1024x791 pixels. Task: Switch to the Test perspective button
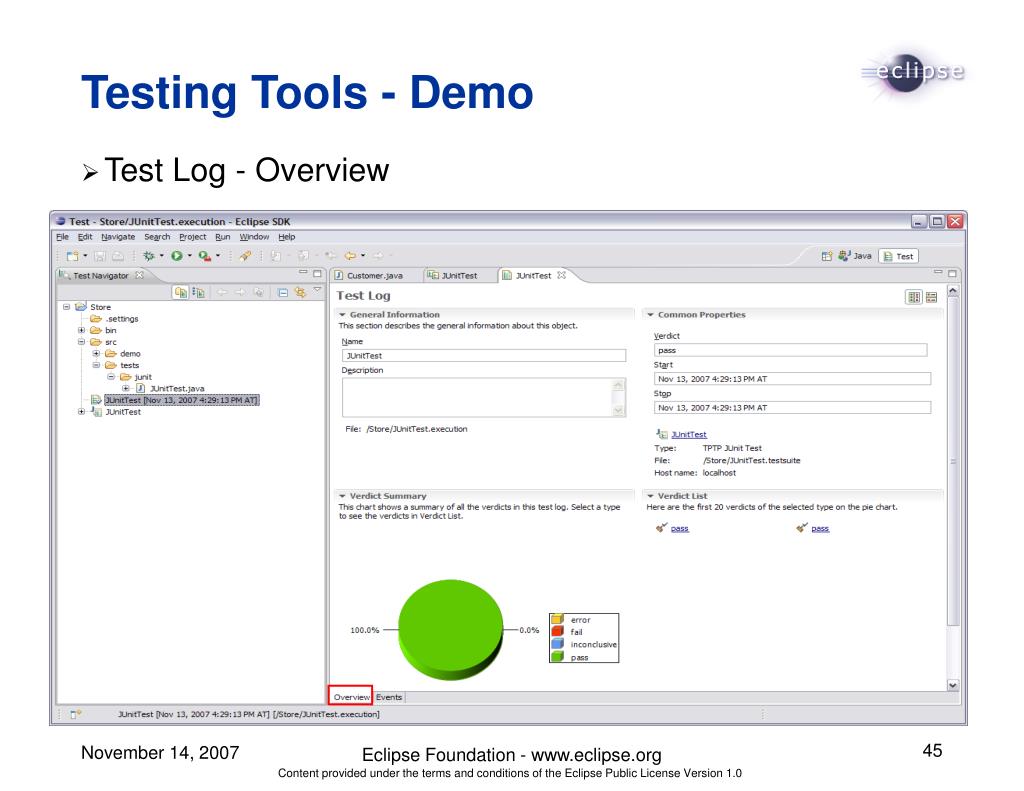[x=899, y=256]
